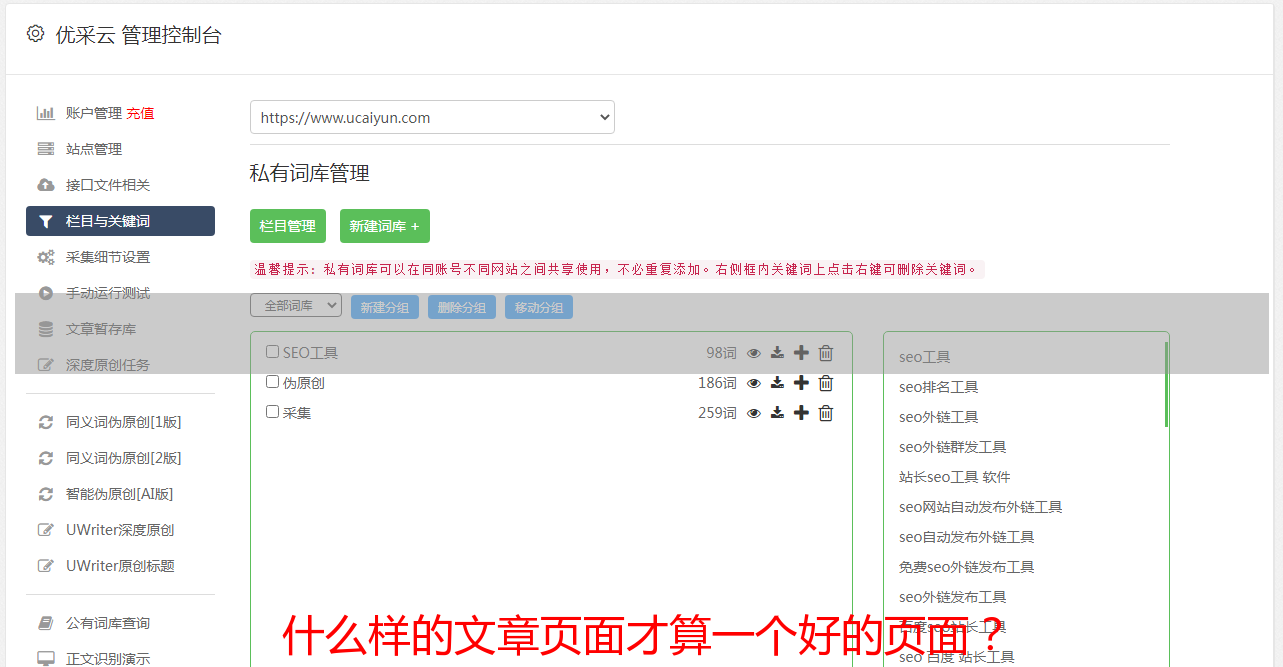The height and width of the screenshot is (667, 1283).
Task: Click the 采集细节设置 gears icon
Action: (x=45, y=257)
